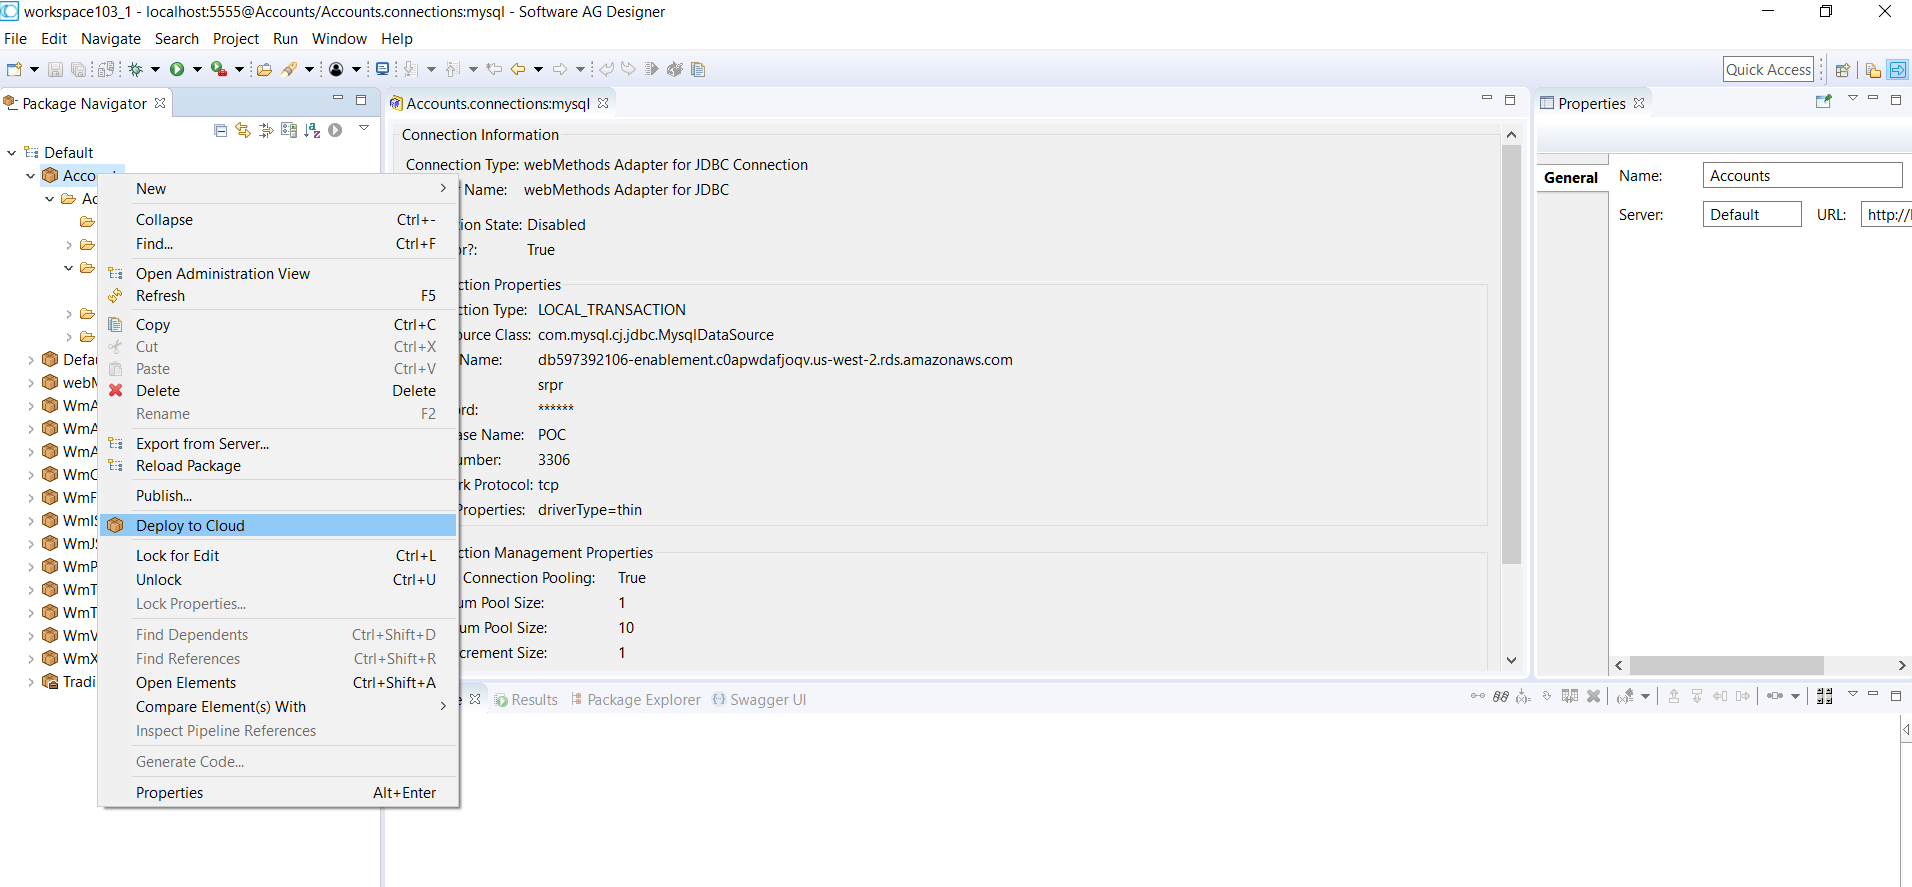The height and width of the screenshot is (887, 1912).
Task: Switch to the Package Explorer tab
Action: tap(635, 700)
